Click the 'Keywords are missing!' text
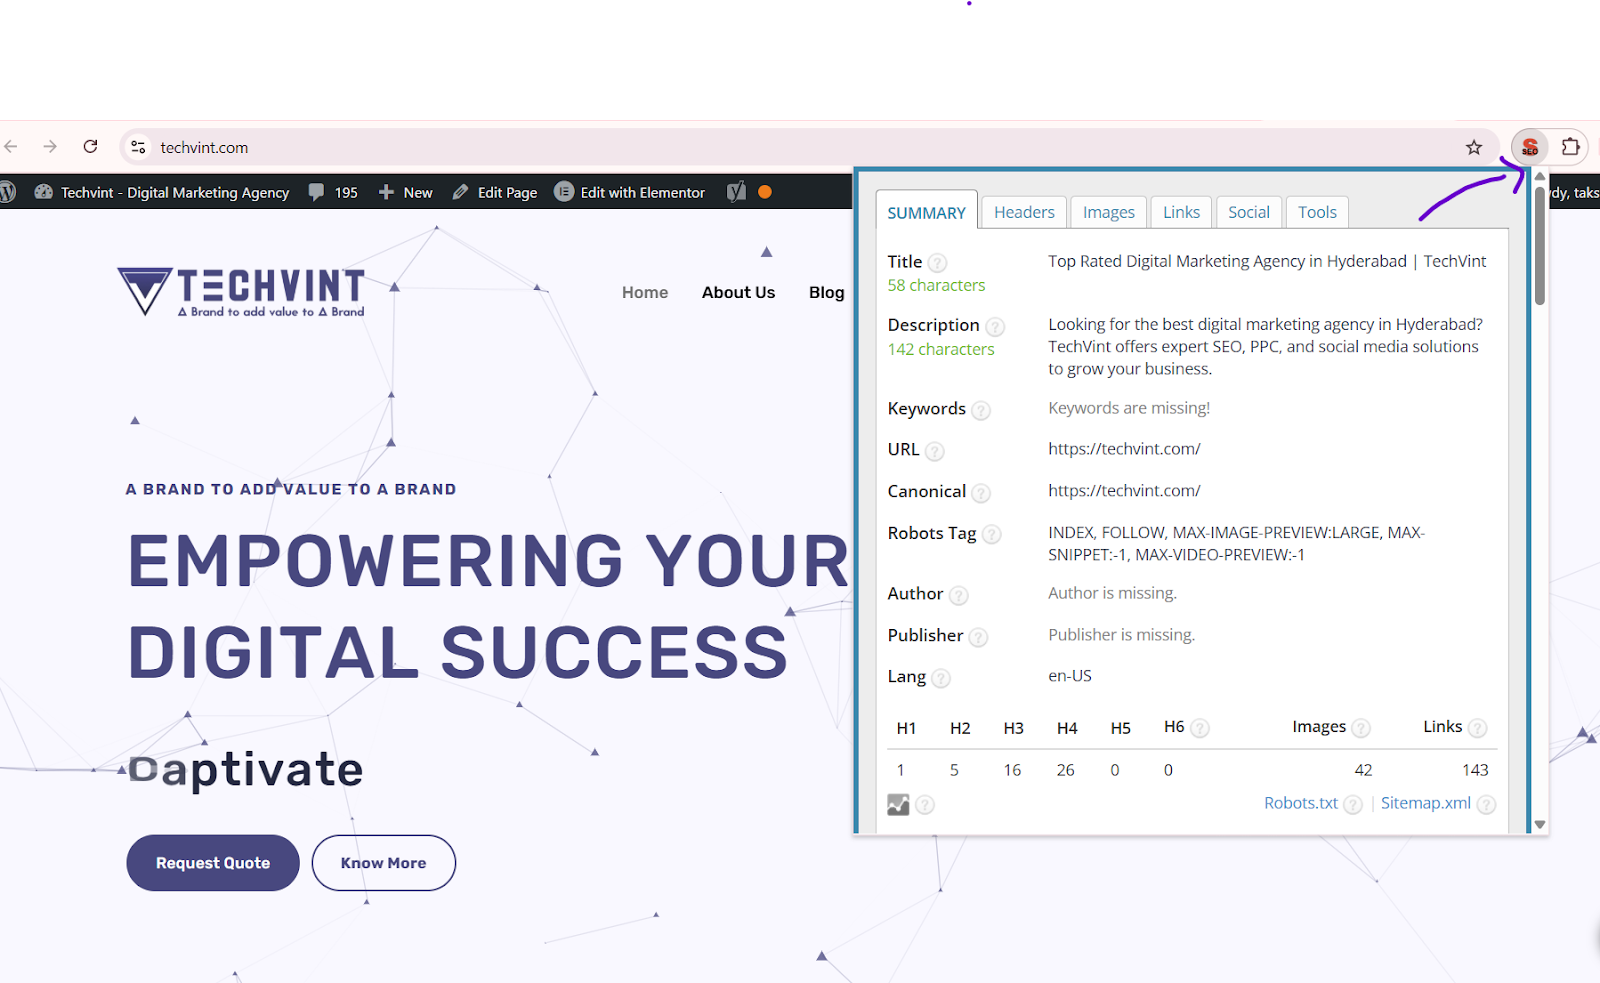 (1129, 408)
